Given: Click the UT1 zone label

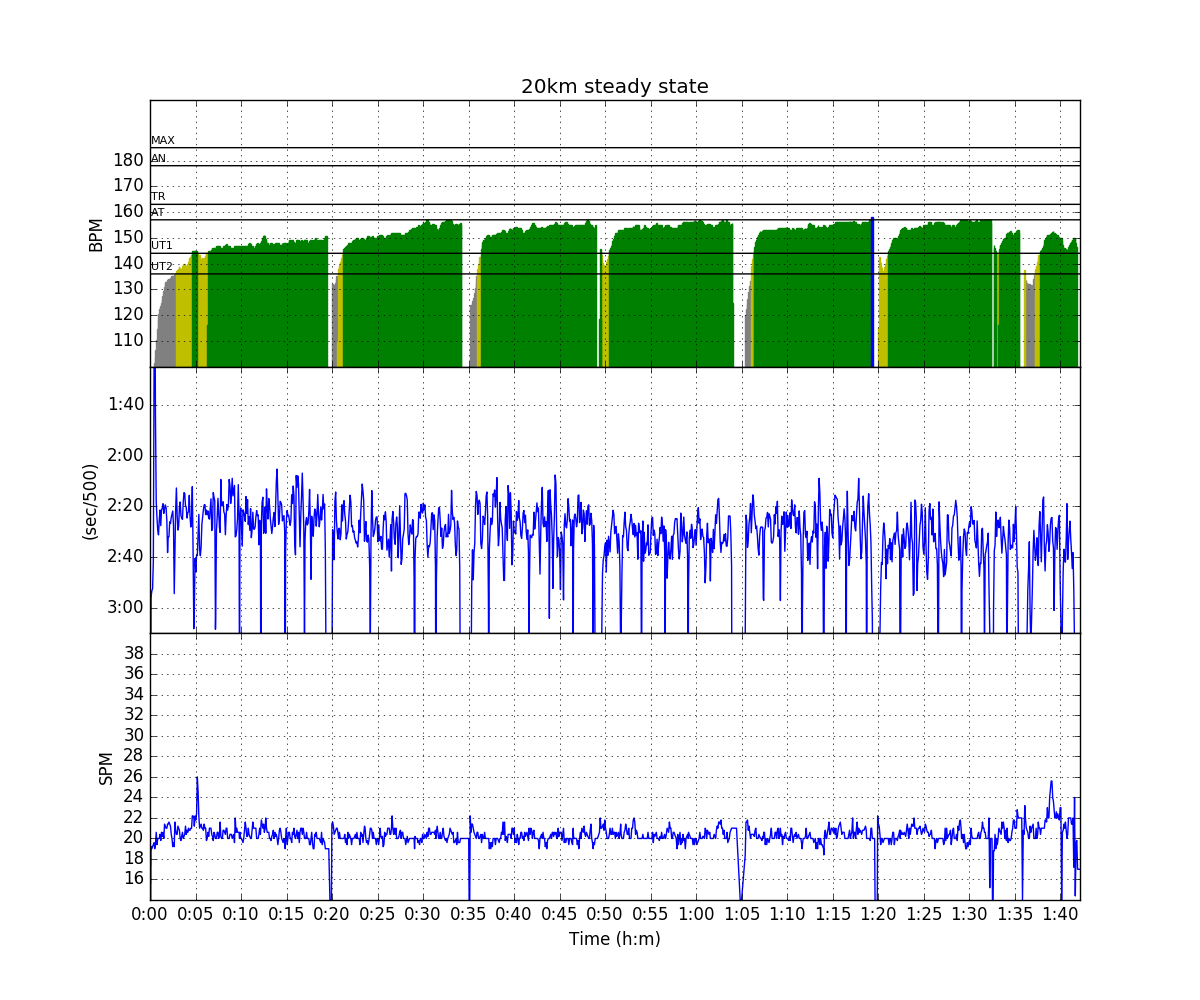Looking at the screenshot, I should coord(161,246).
